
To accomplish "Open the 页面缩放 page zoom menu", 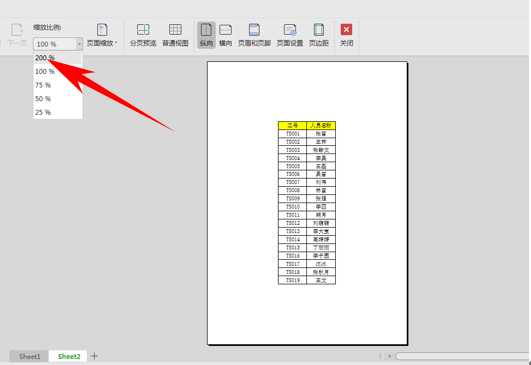I will pos(102,35).
